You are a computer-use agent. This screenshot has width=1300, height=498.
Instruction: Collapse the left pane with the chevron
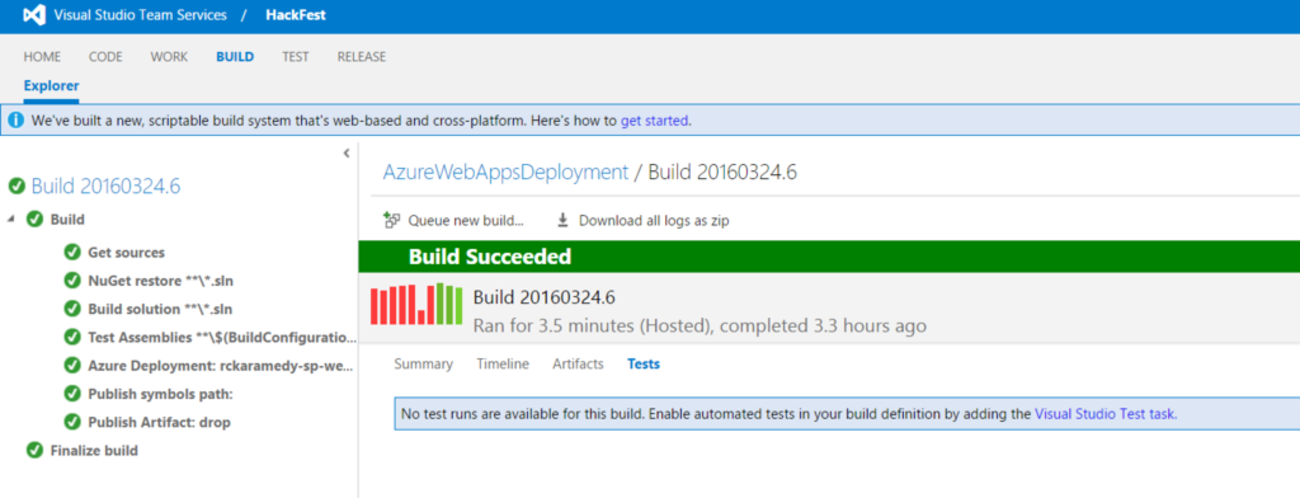tap(347, 153)
